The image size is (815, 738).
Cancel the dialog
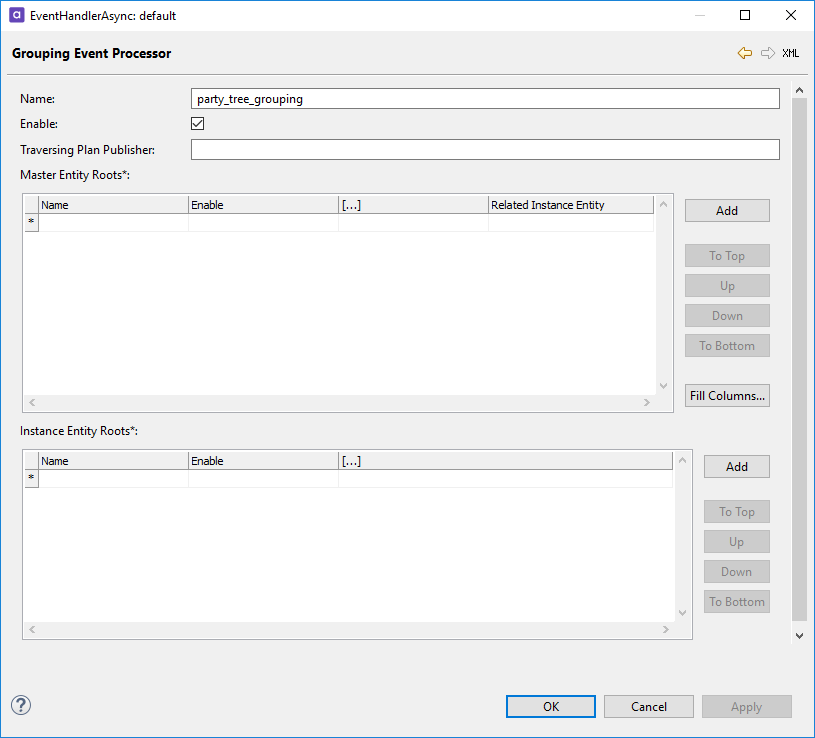[648, 707]
